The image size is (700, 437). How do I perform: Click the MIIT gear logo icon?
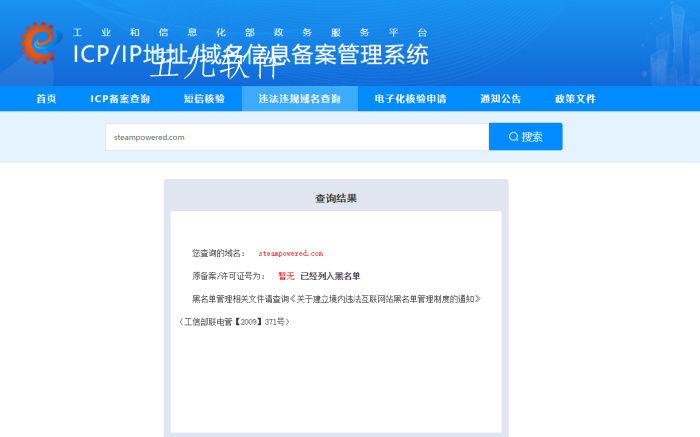[41, 43]
